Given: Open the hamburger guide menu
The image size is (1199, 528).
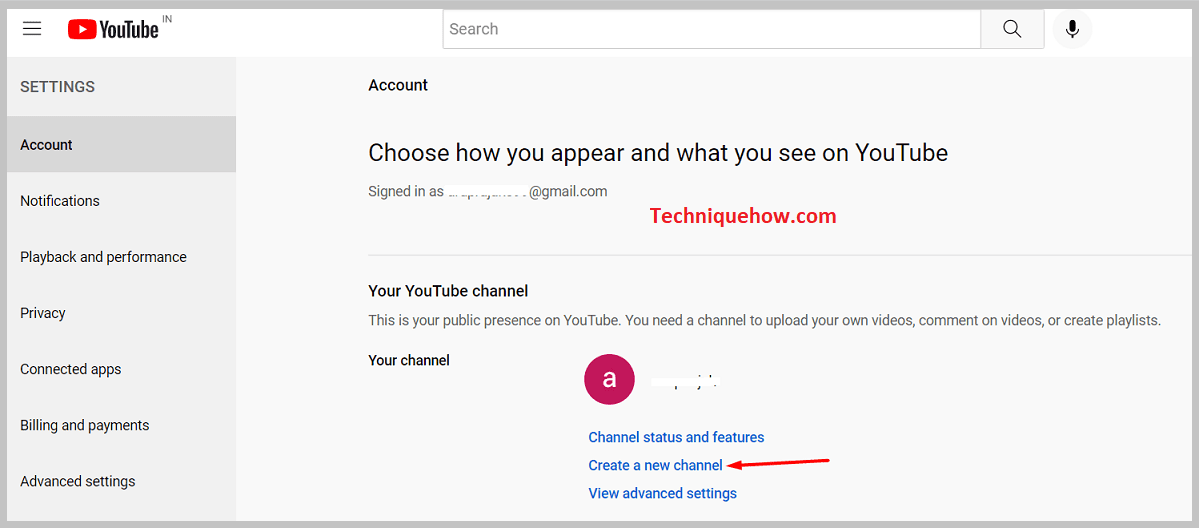Looking at the screenshot, I should (x=32, y=29).
